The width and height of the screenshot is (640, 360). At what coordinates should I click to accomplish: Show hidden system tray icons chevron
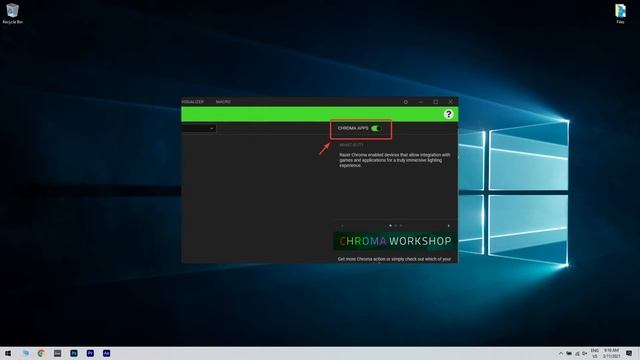(x=561, y=353)
